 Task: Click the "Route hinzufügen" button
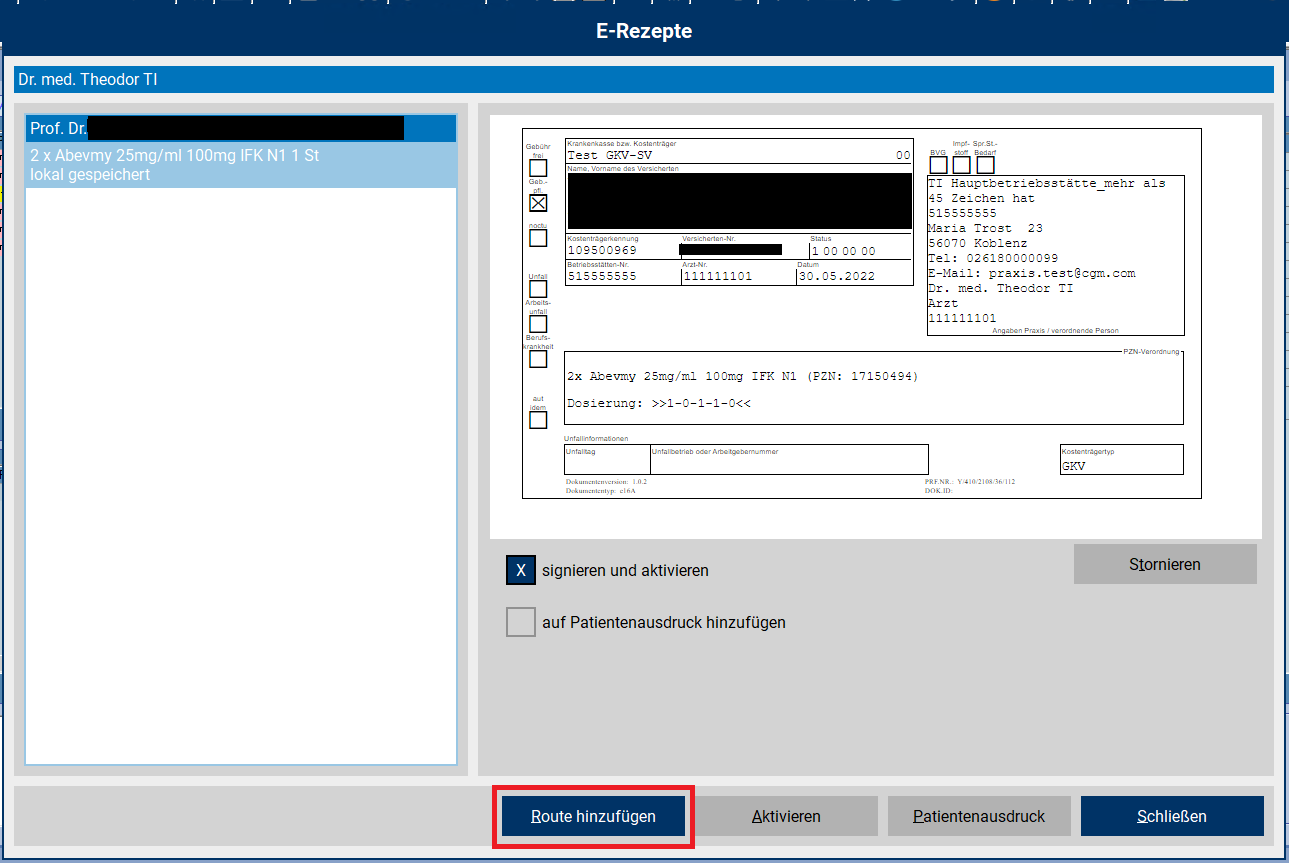(x=592, y=815)
